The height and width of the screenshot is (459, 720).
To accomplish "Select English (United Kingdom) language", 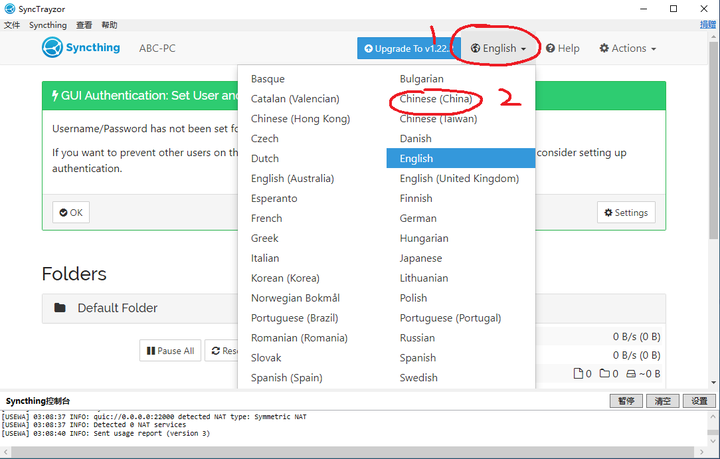I will coord(459,179).
